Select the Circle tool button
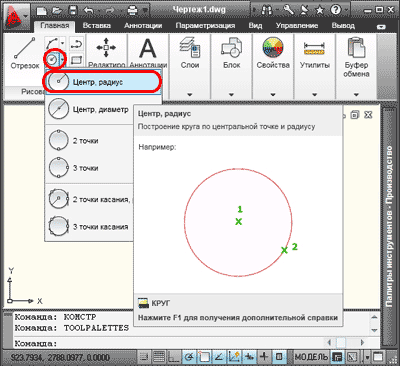The width and height of the screenshot is (400, 366). tap(52, 60)
